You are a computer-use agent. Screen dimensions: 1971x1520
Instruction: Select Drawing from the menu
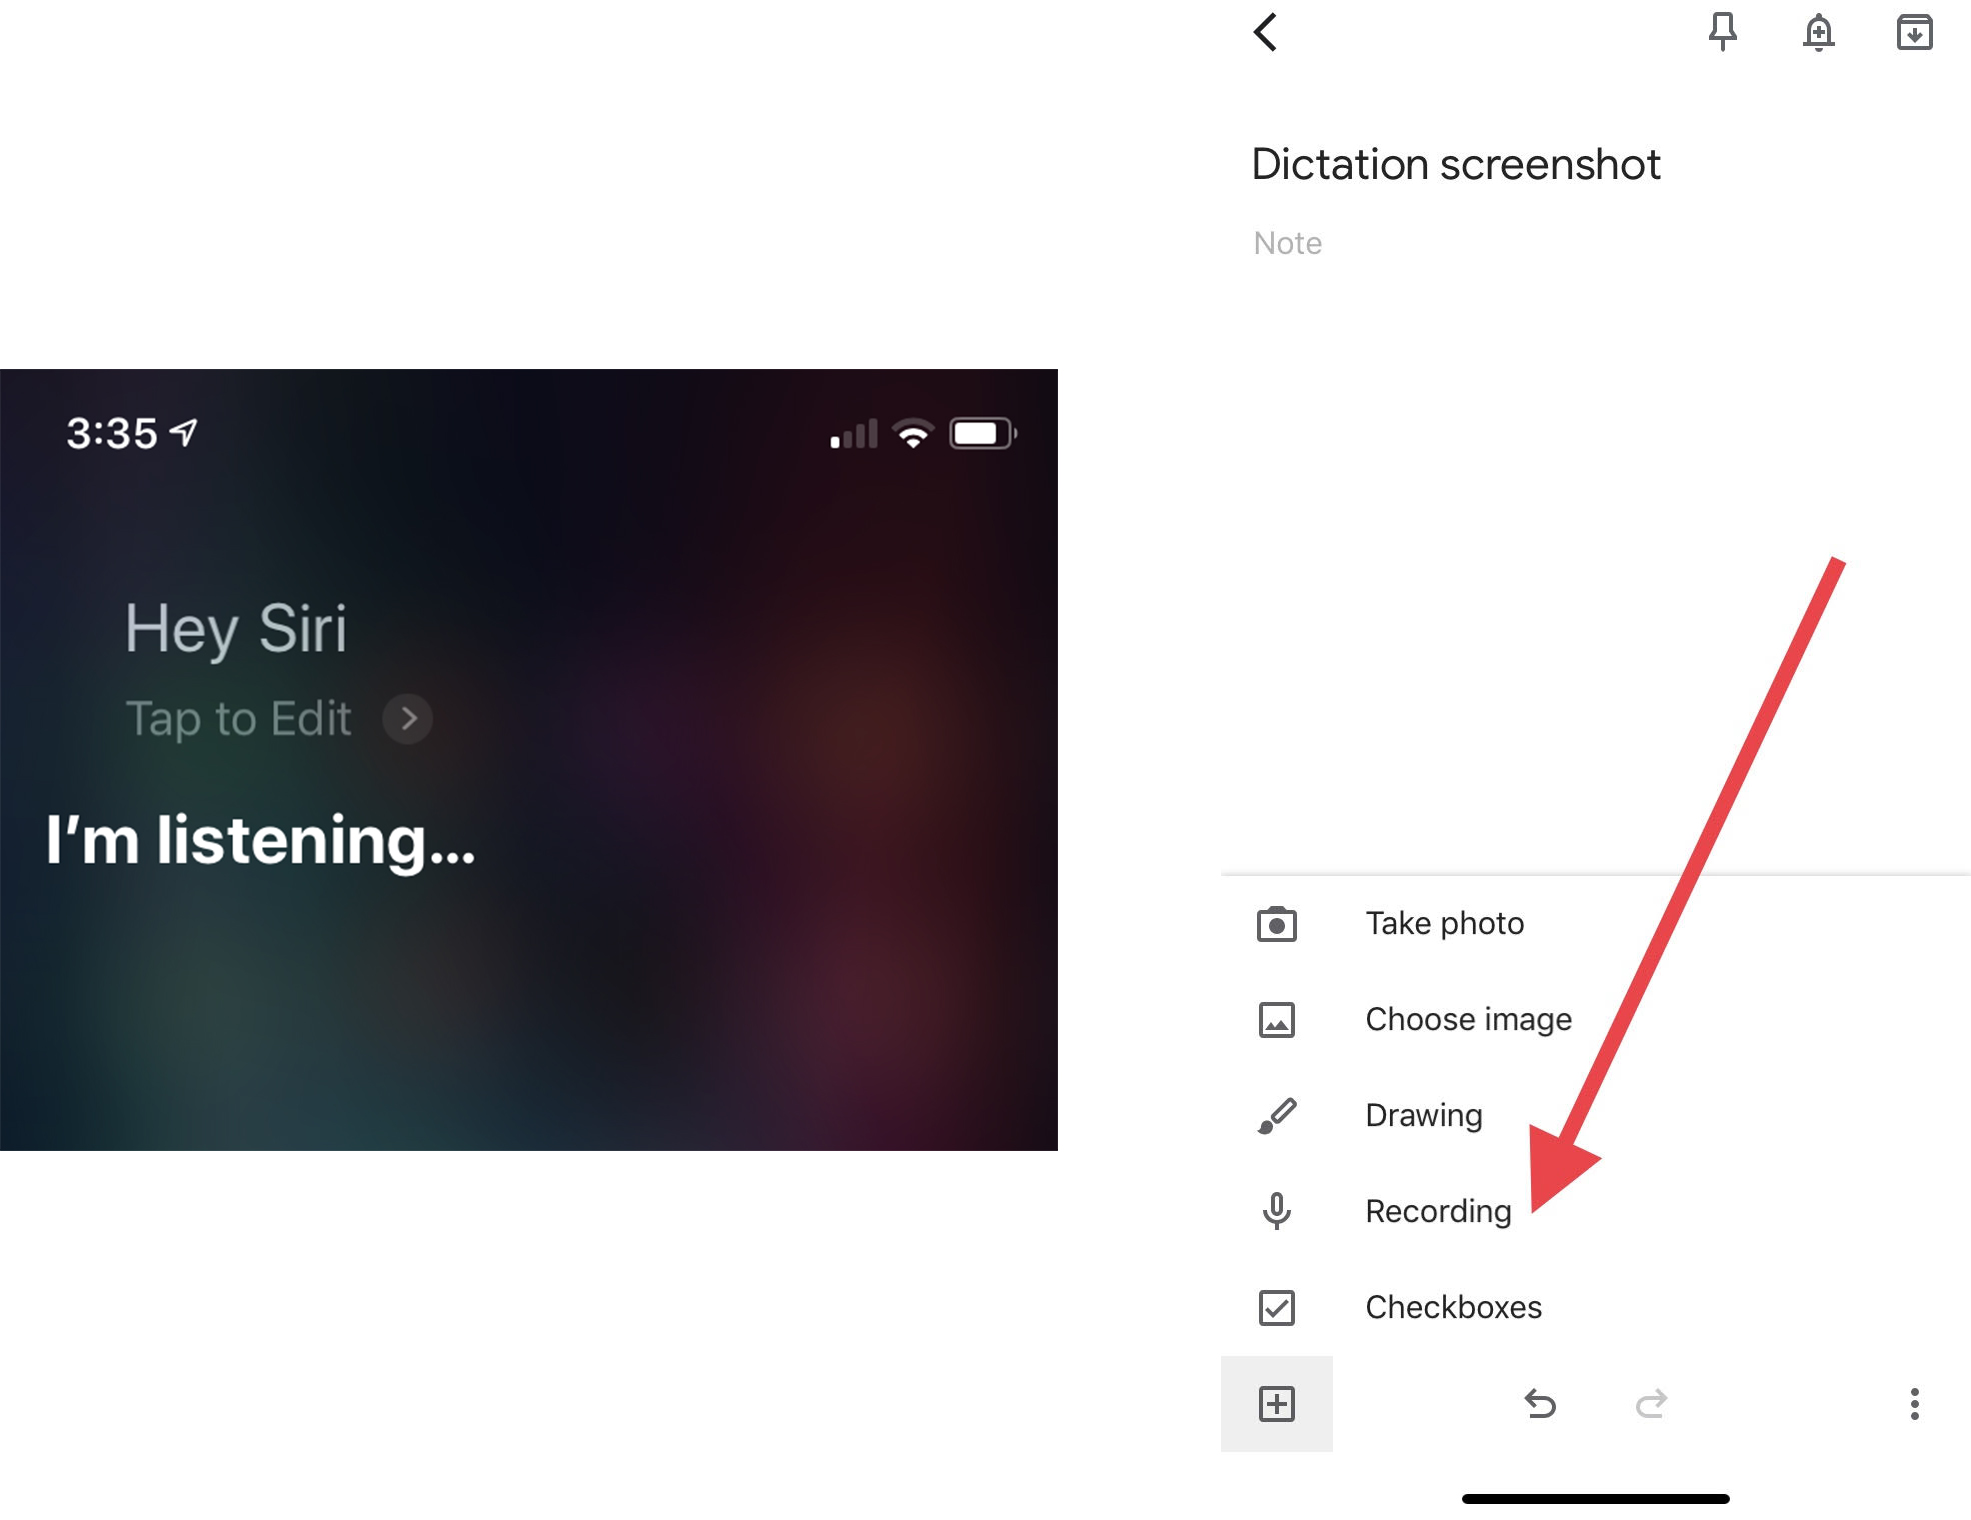pyautogui.click(x=1596, y=1116)
